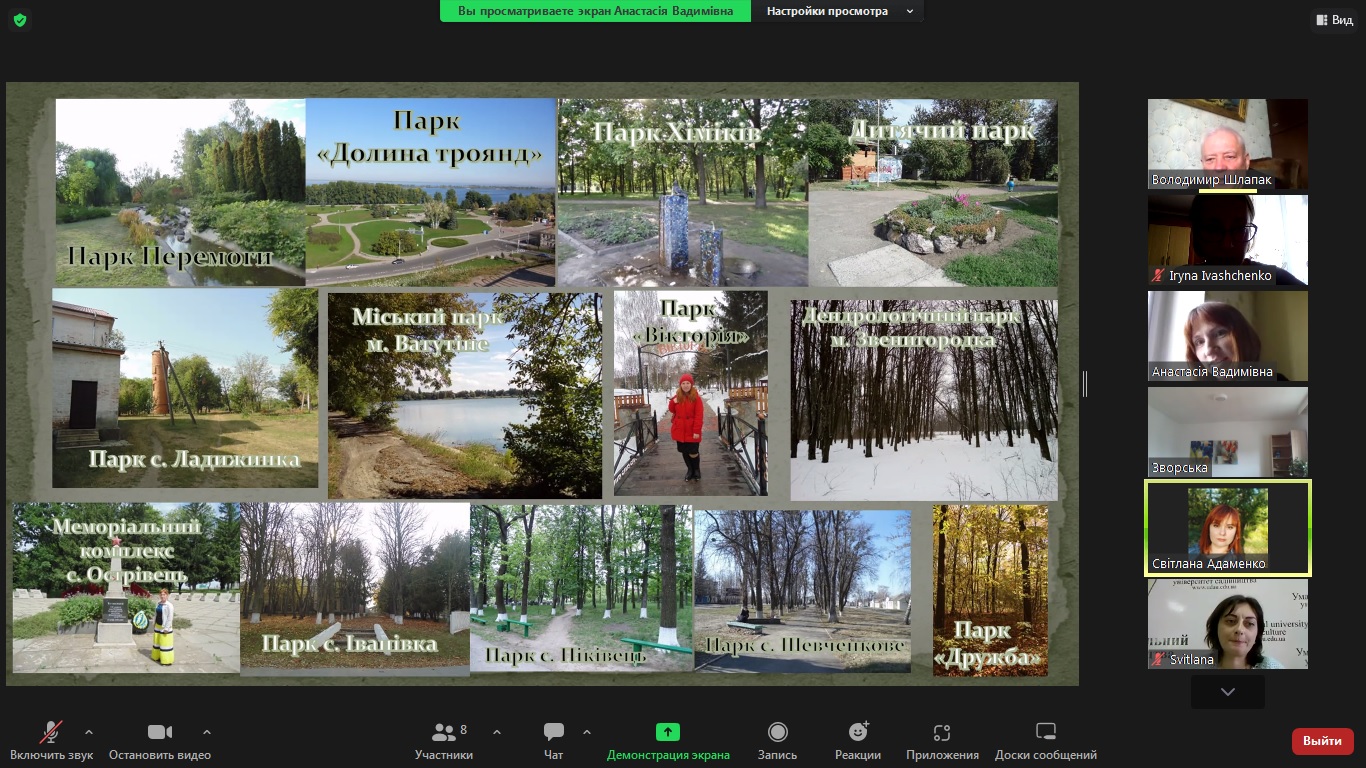
Task: Open Настройки просмотра view options dropdown
Action: coord(840,11)
